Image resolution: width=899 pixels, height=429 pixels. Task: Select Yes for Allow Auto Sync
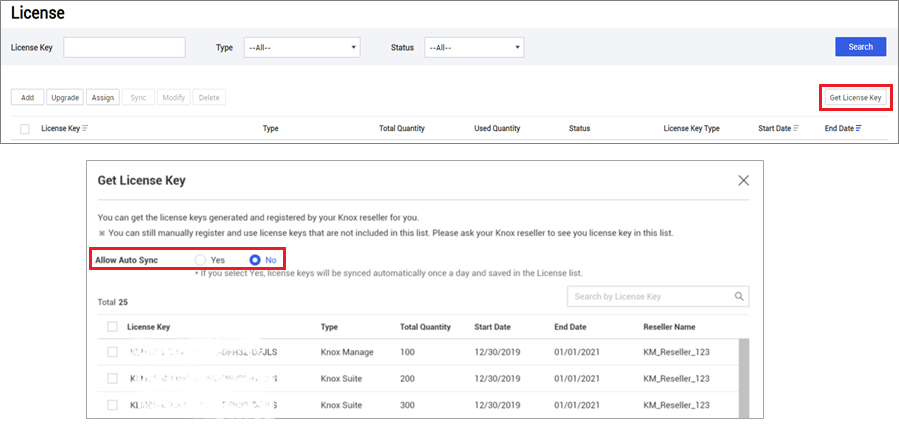click(x=200, y=260)
